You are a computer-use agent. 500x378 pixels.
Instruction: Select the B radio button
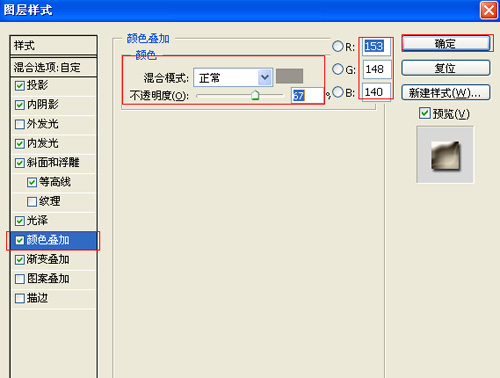338,92
